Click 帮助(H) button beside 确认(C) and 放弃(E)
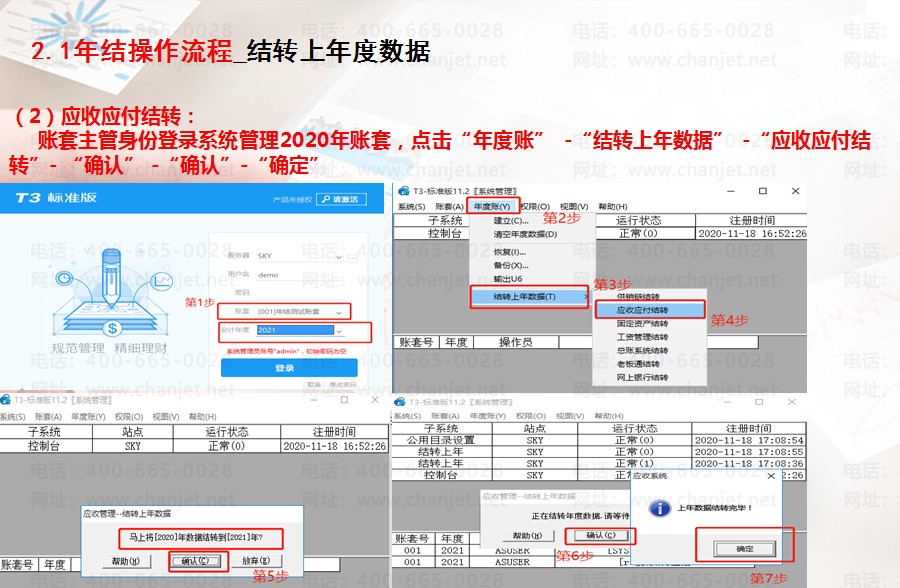The image size is (900, 588). [126, 561]
